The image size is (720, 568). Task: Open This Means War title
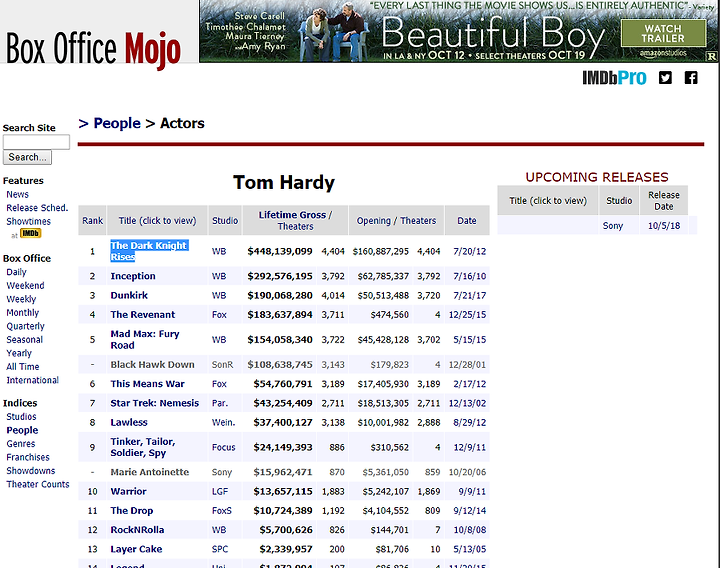pos(147,384)
